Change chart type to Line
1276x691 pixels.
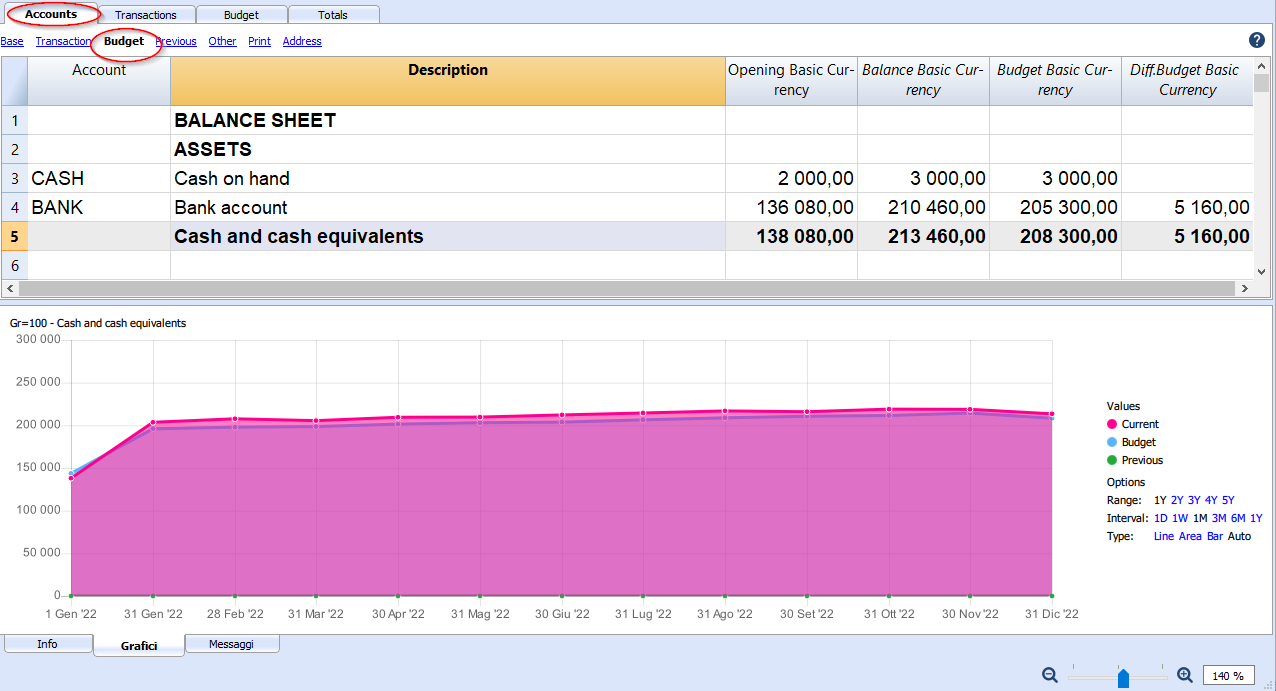(1164, 536)
